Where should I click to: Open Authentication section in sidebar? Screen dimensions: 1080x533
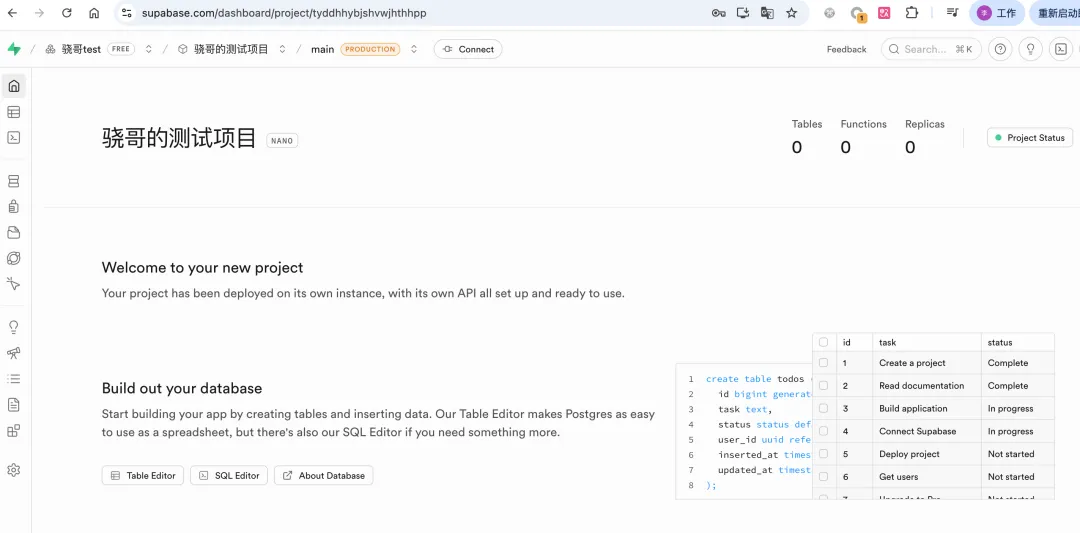point(14,207)
